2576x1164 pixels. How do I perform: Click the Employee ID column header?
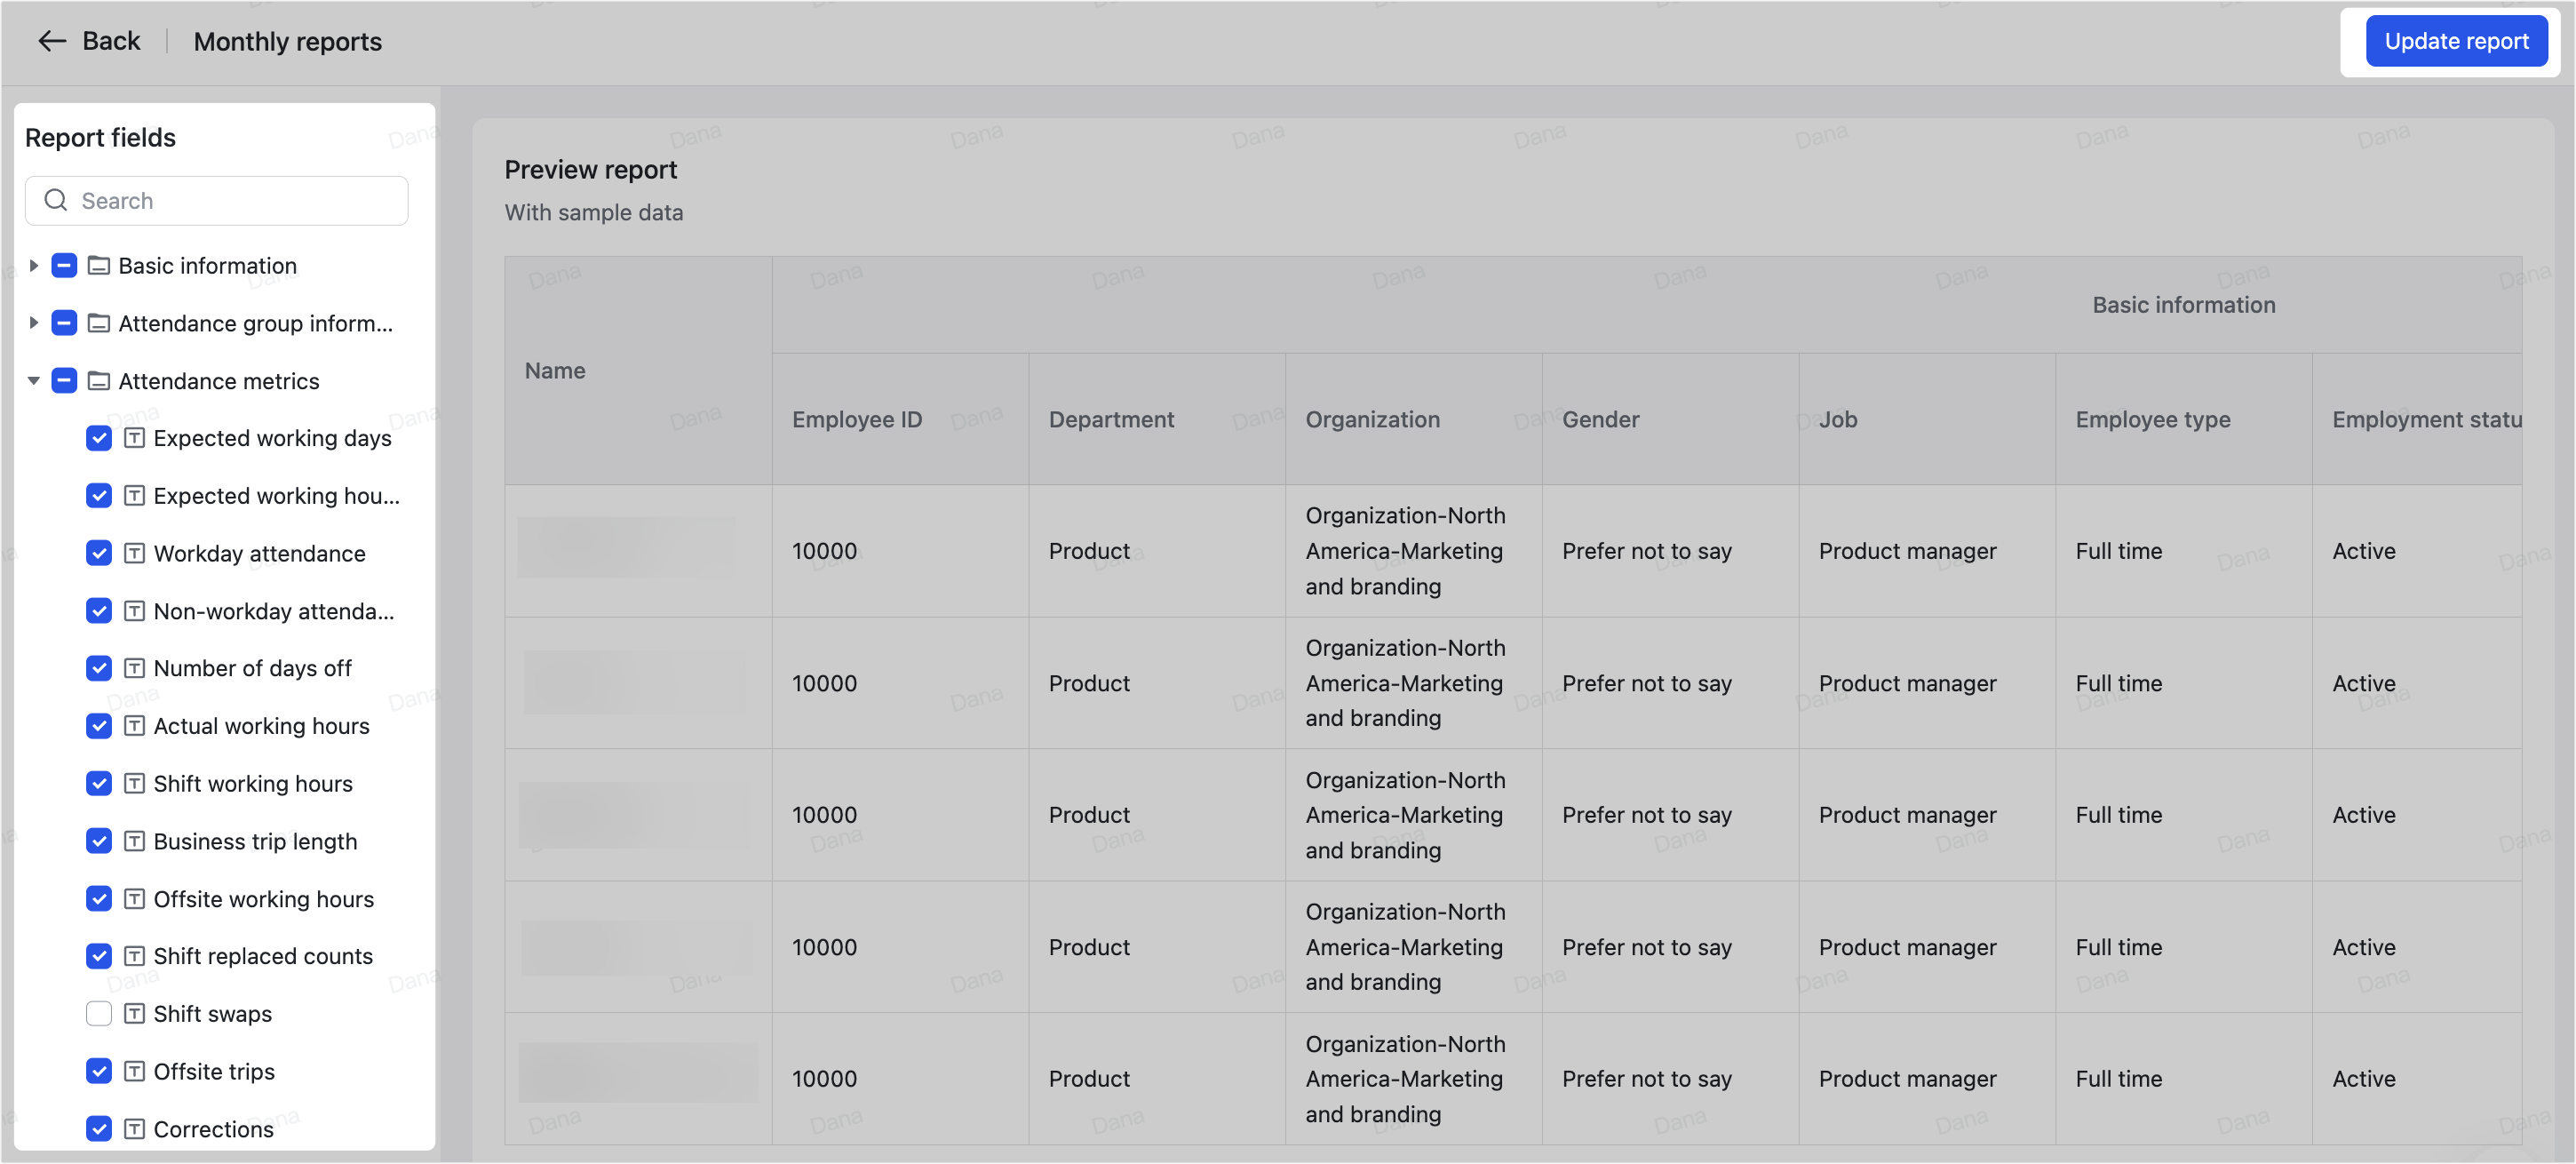coord(857,419)
